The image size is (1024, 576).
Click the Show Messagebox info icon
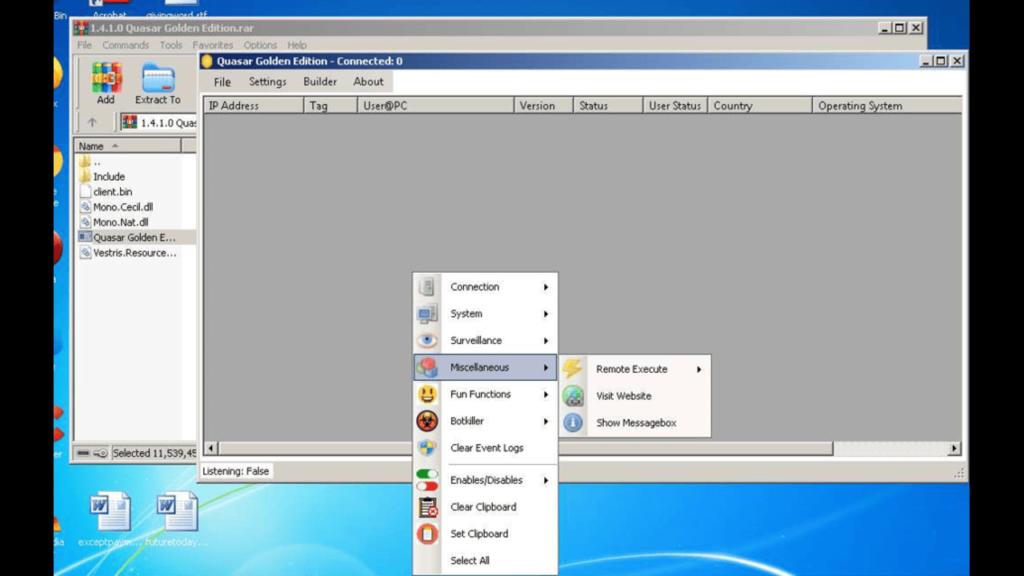[x=573, y=423]
